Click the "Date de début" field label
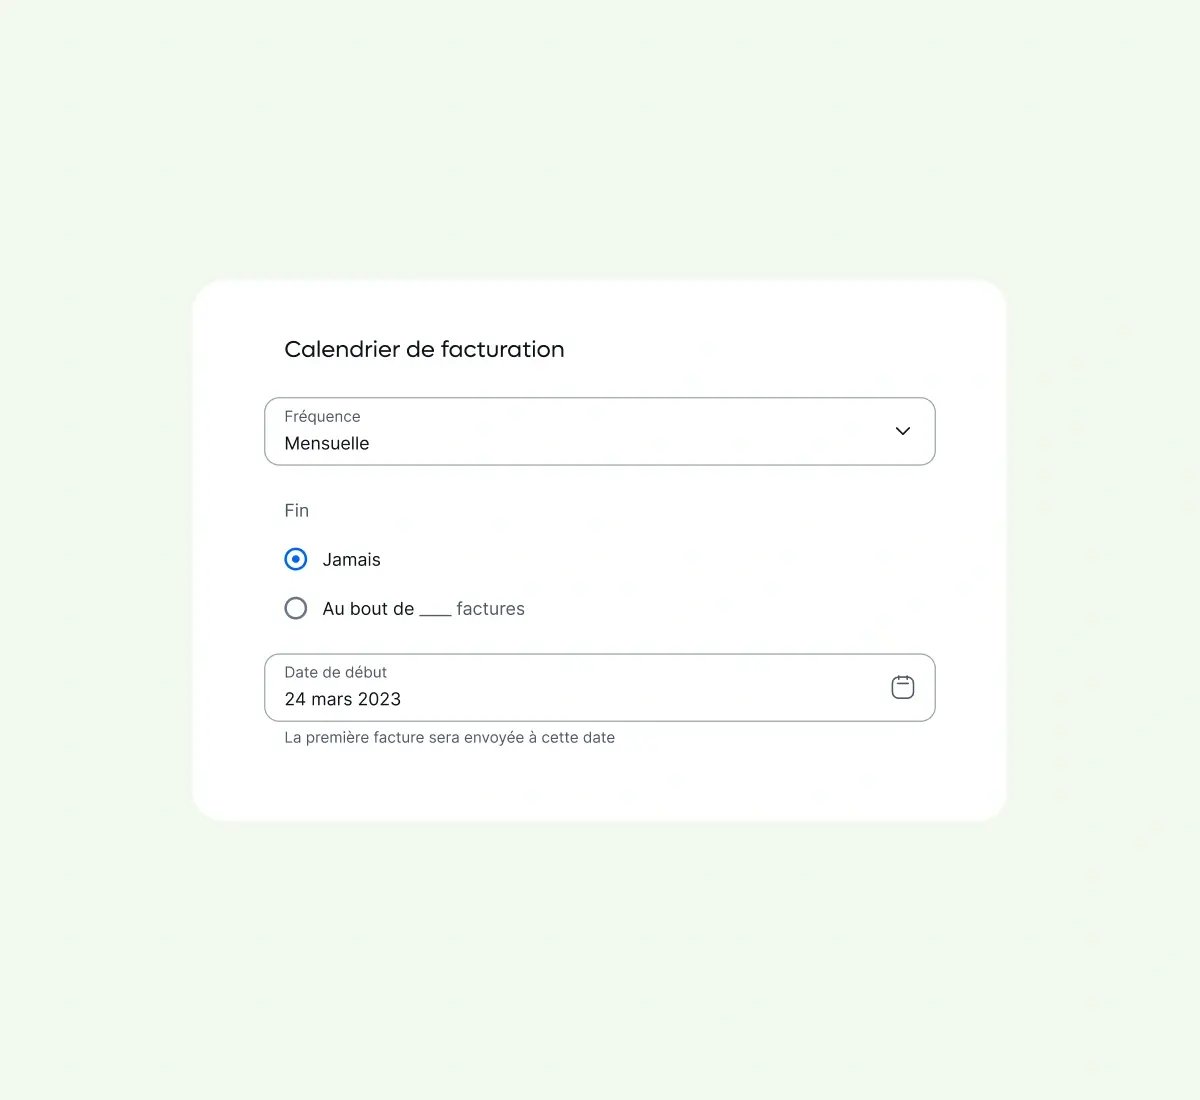The width and height of the screenshot is (1200, 1100). pos(335,672)
